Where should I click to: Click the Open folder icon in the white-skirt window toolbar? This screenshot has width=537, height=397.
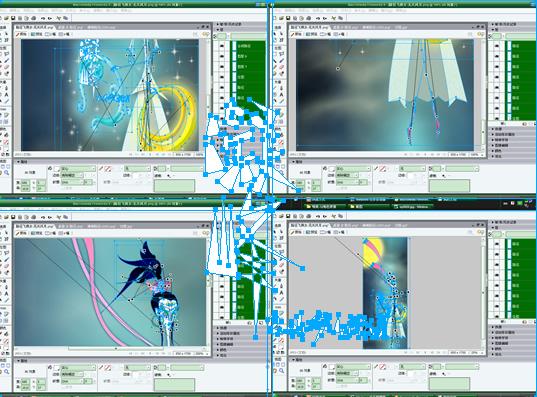(281, 18)
